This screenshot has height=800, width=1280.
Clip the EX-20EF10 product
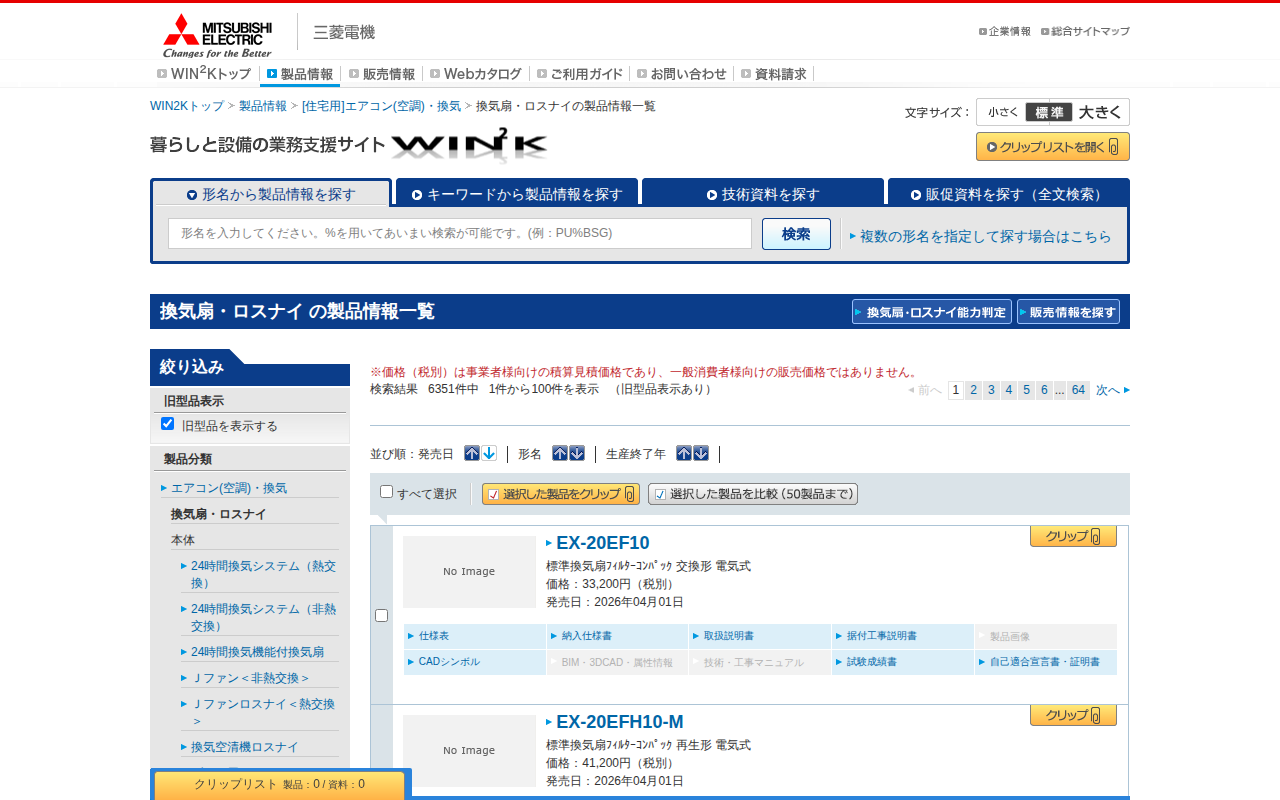pos(1073,536)
